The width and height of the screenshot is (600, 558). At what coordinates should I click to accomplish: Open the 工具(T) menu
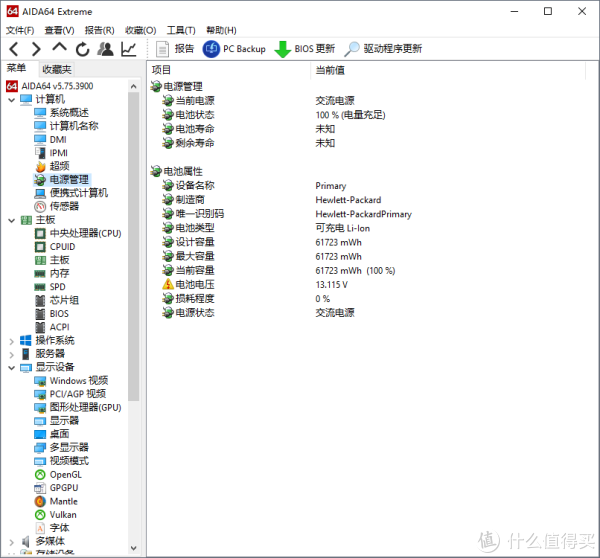point(181,30)
